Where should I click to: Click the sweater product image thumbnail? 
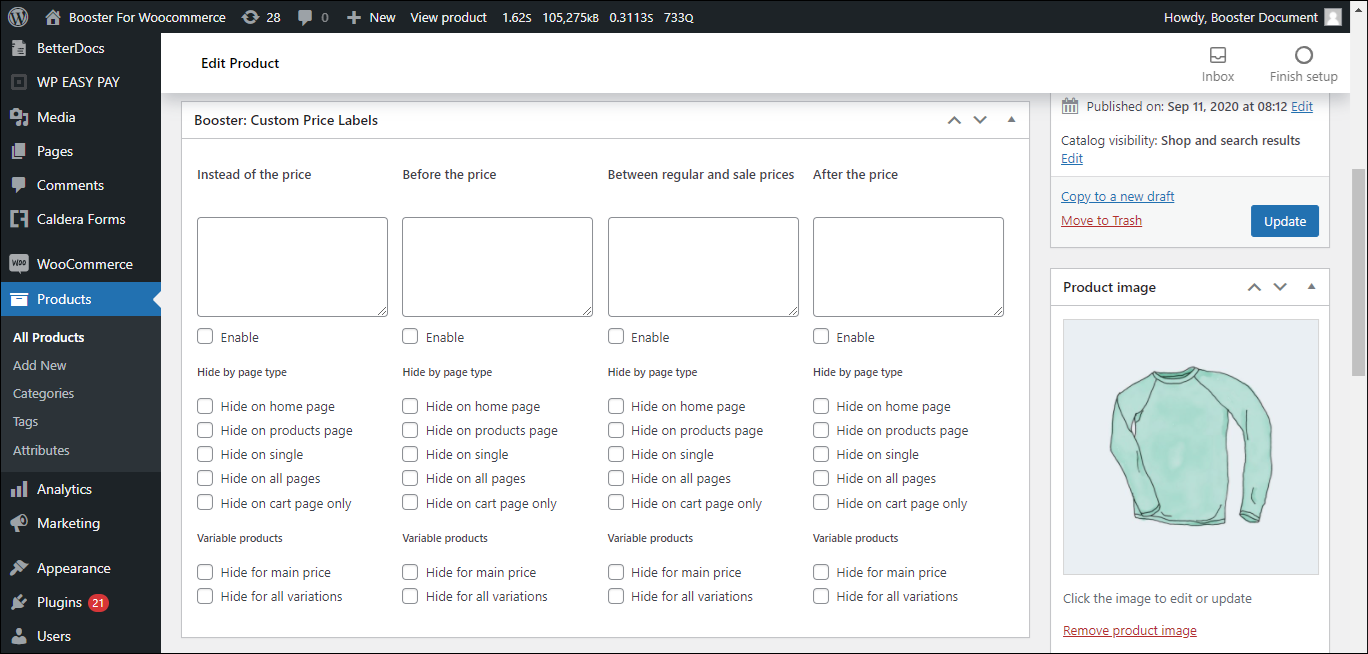pyautogui.click(x=1191, y=447)
